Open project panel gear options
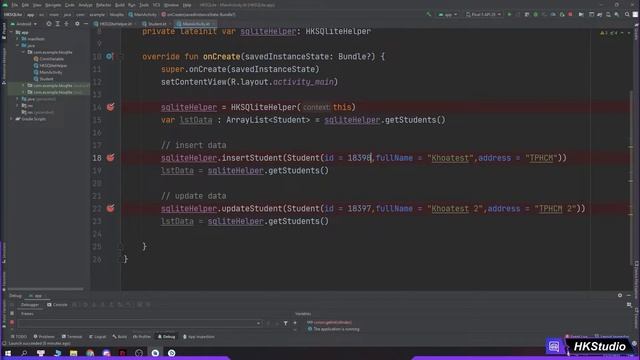 click(x=77, y=24)
